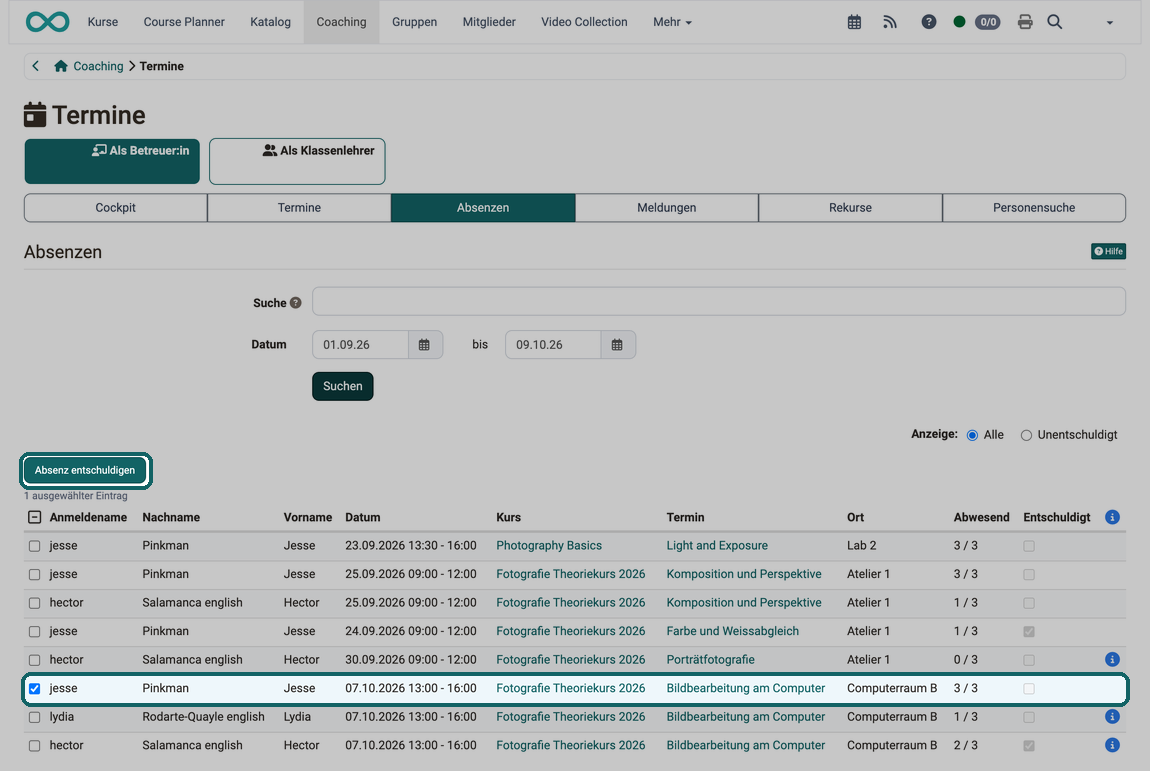The width and height of the screenshot is (1150, 771).
Task: Open the Video Collection menu item
Action: [585, 22]
